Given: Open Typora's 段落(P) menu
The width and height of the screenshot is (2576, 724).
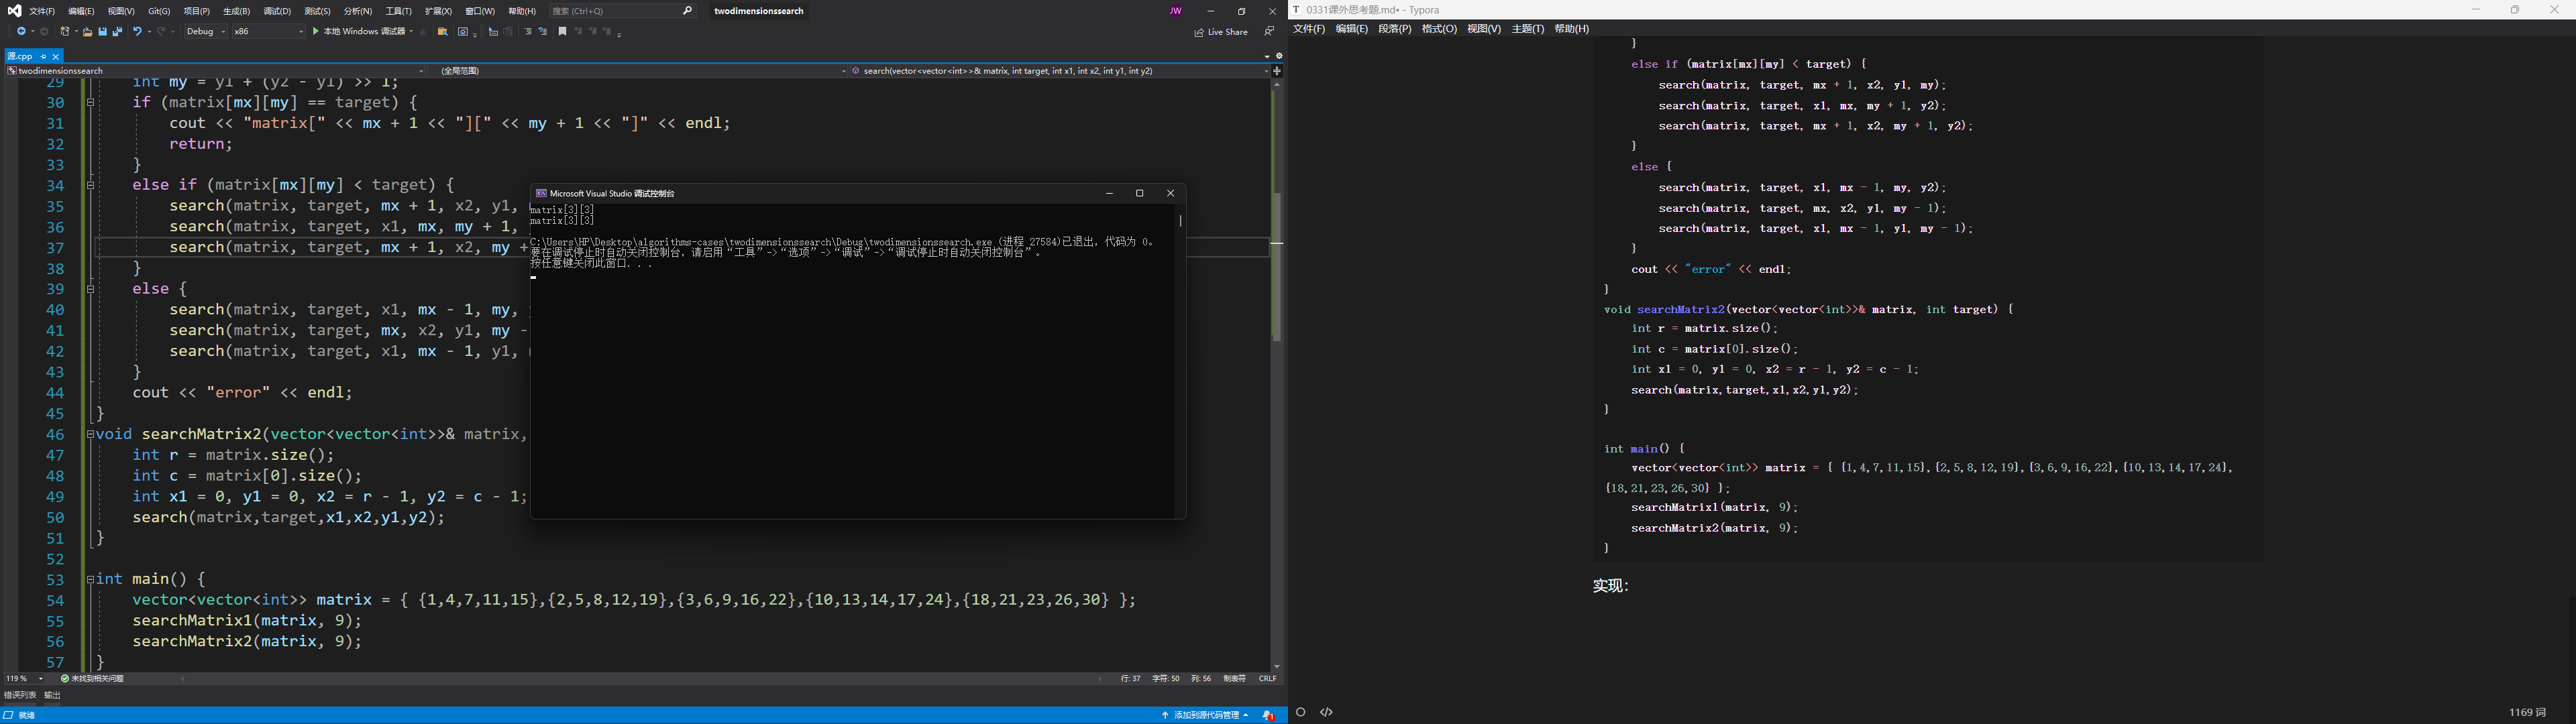Looking at the screenshot, I should (1395, 29).
